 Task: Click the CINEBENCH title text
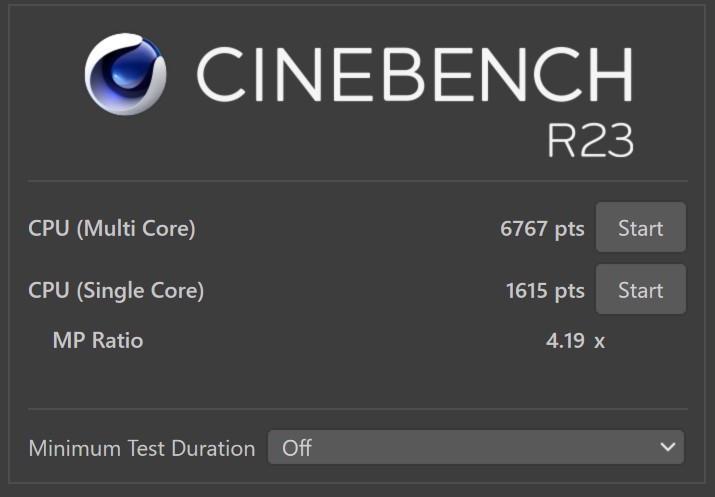click(x=414, y=74)
